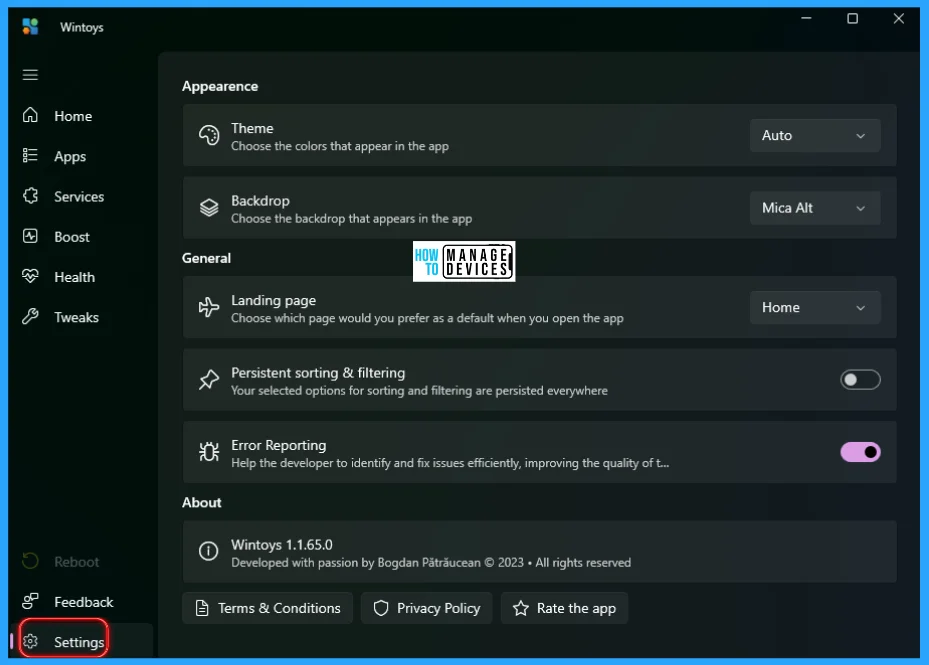
Task: Open the Feedback page
Action: tap(81, 602)
